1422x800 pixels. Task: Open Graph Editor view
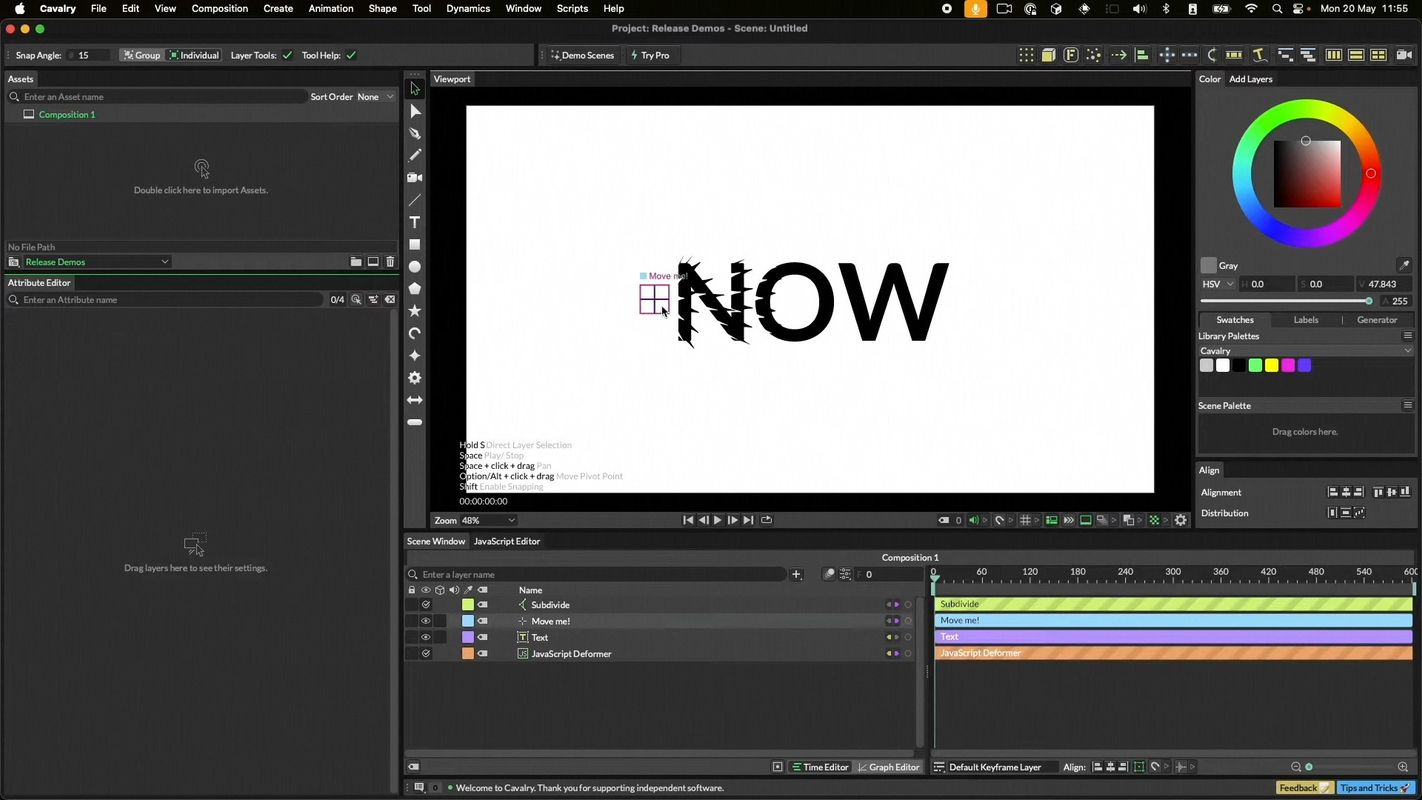(888, 767)
